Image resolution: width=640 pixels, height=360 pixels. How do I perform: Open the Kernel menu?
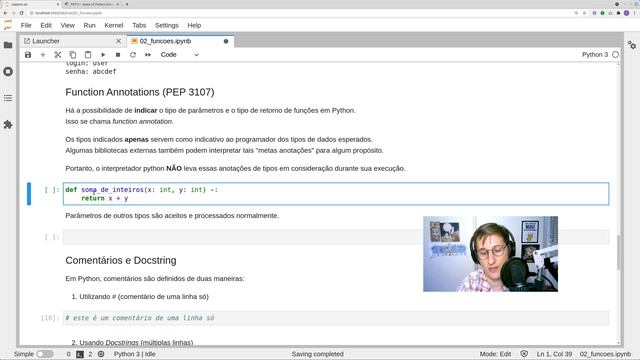(x=114, y=25)
